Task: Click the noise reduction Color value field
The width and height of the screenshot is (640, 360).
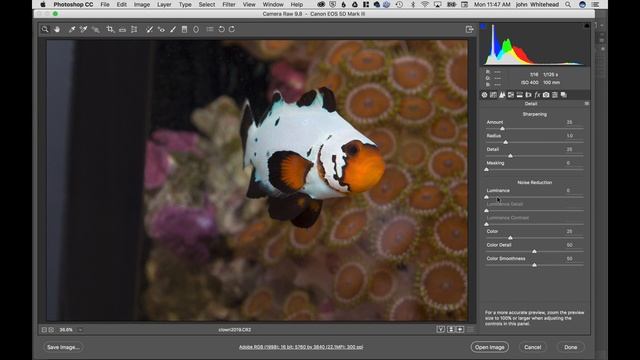Action: (569, 231)
